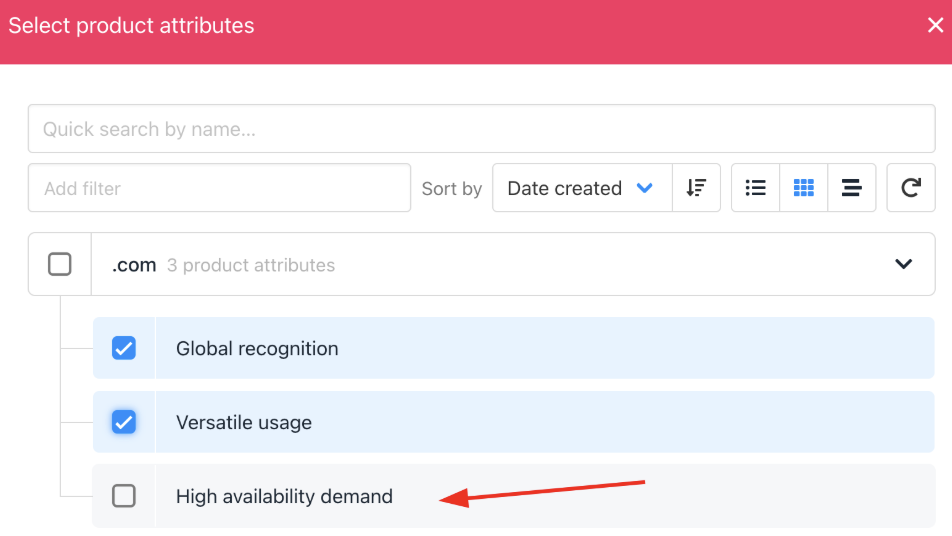Focus the Quick search by name field
The width and height of the screenshot is (952, 536).
[x=481, y=129]
